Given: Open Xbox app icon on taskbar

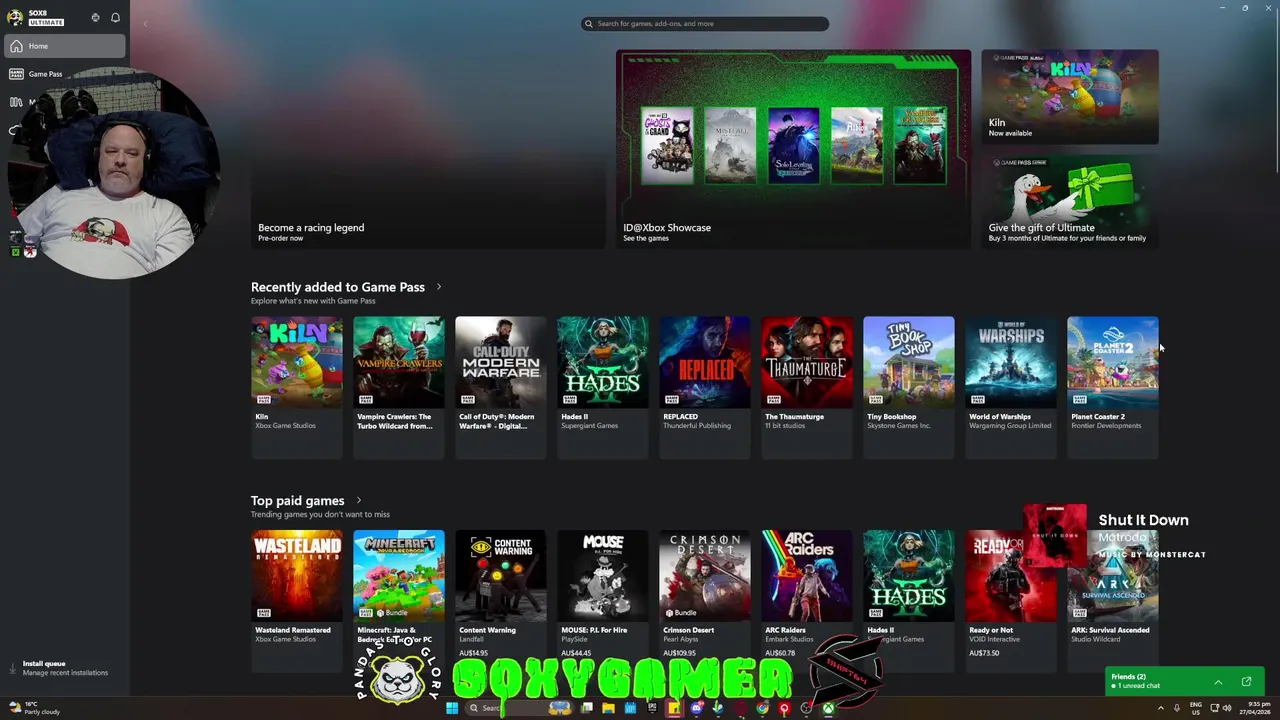Looking at the screenshot, I should 829,708.
